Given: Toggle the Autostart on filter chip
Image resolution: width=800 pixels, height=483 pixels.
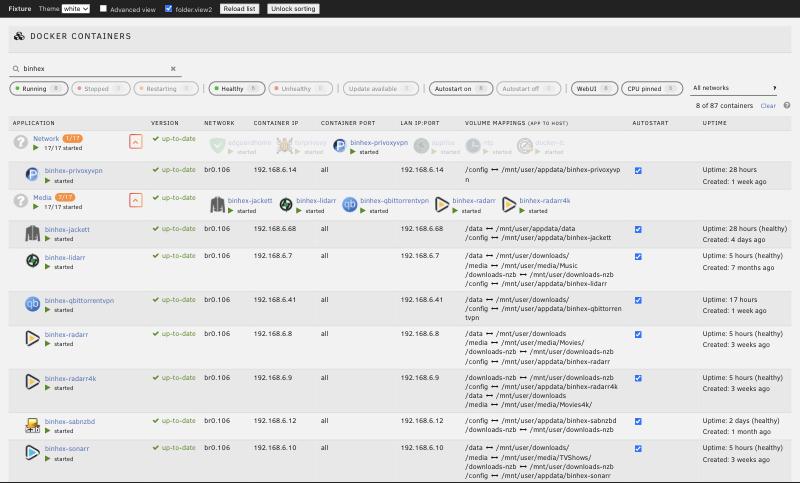Looking at the screenshot, I should pos(461,88).
